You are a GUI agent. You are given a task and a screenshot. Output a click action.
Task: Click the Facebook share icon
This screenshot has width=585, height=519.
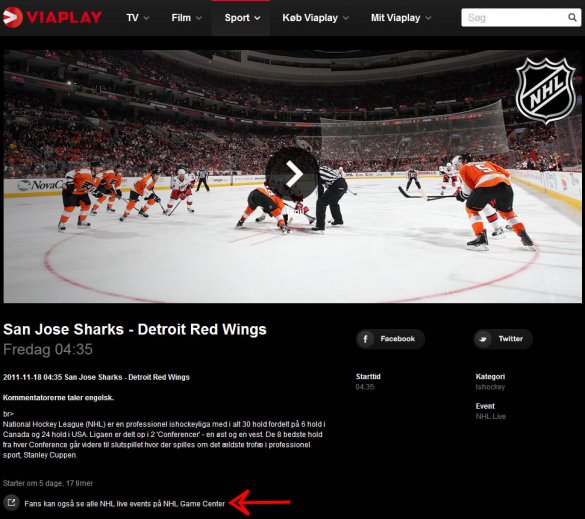(365, 339)
